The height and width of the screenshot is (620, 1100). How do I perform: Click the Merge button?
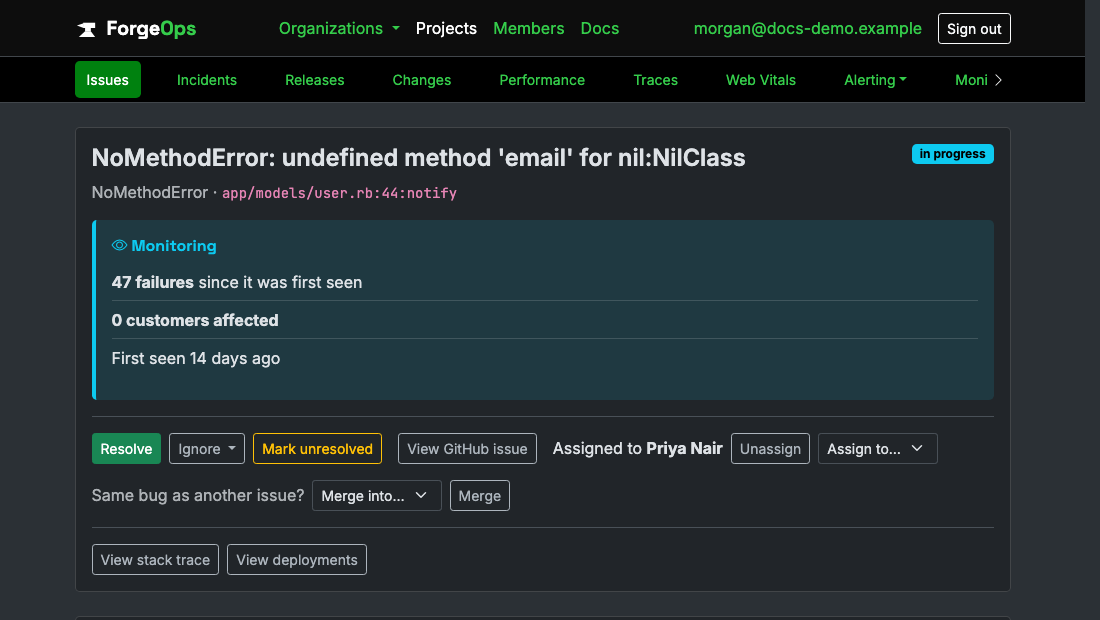[x=480, y=496]
